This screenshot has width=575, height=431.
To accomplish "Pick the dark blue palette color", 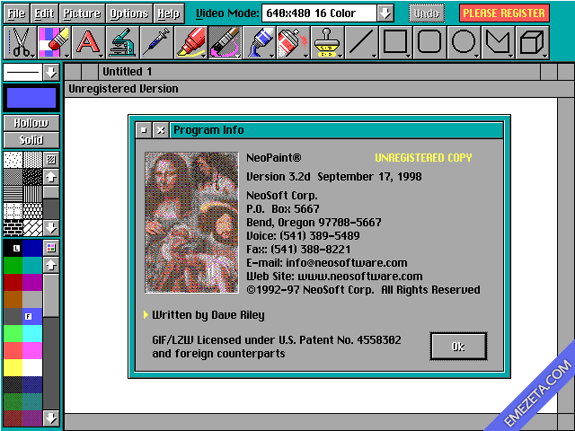I will (x=32, y=248).
